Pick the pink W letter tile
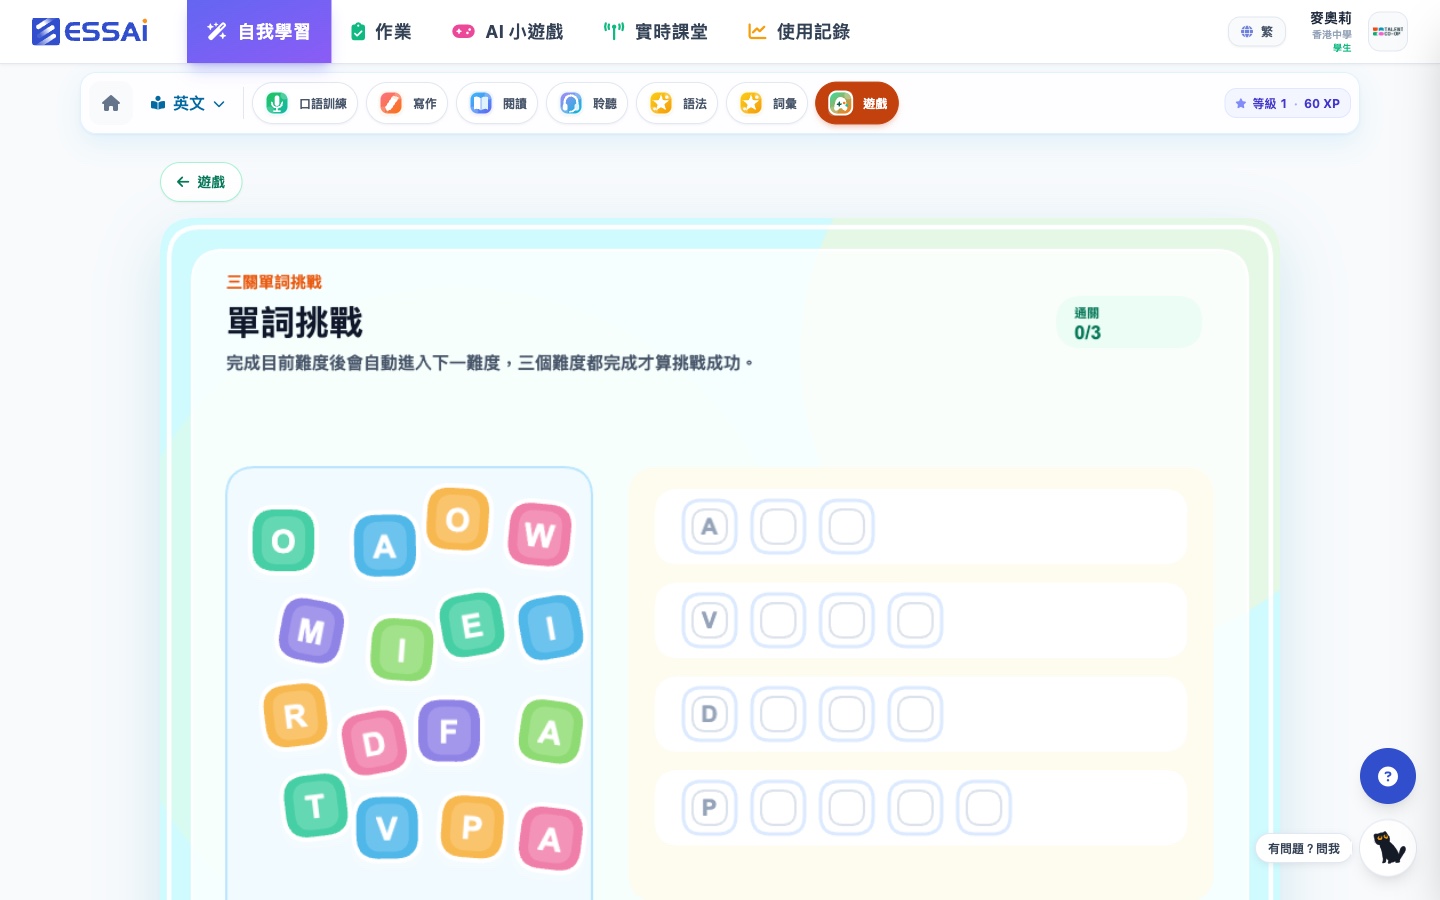The height and width of the screenshot is (900, 1440). pyautogui.click(x=540, y=535)
